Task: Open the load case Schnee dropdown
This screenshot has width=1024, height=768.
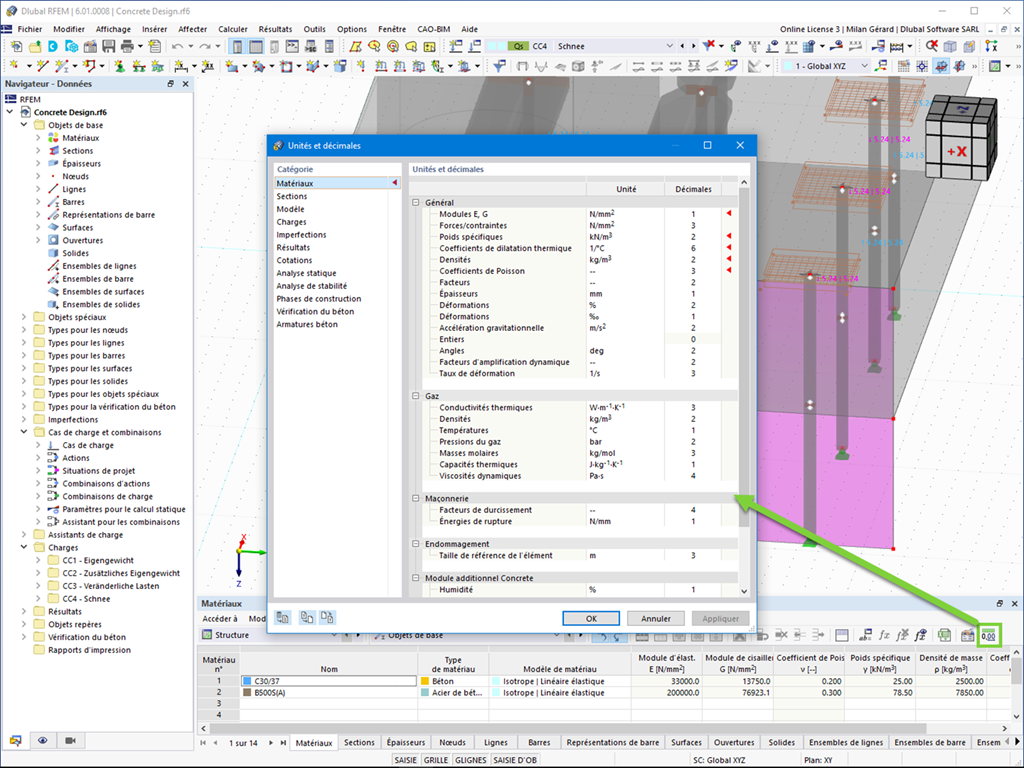Action: (669, 46)
